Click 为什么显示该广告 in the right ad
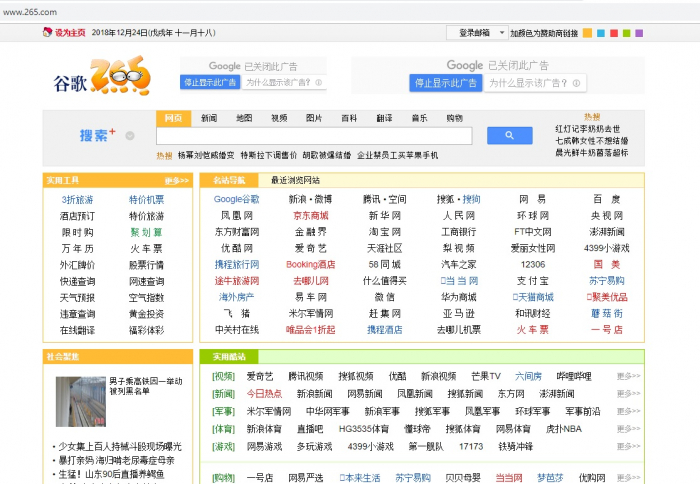Screen dimensions: 700x484 pos(534,83)
